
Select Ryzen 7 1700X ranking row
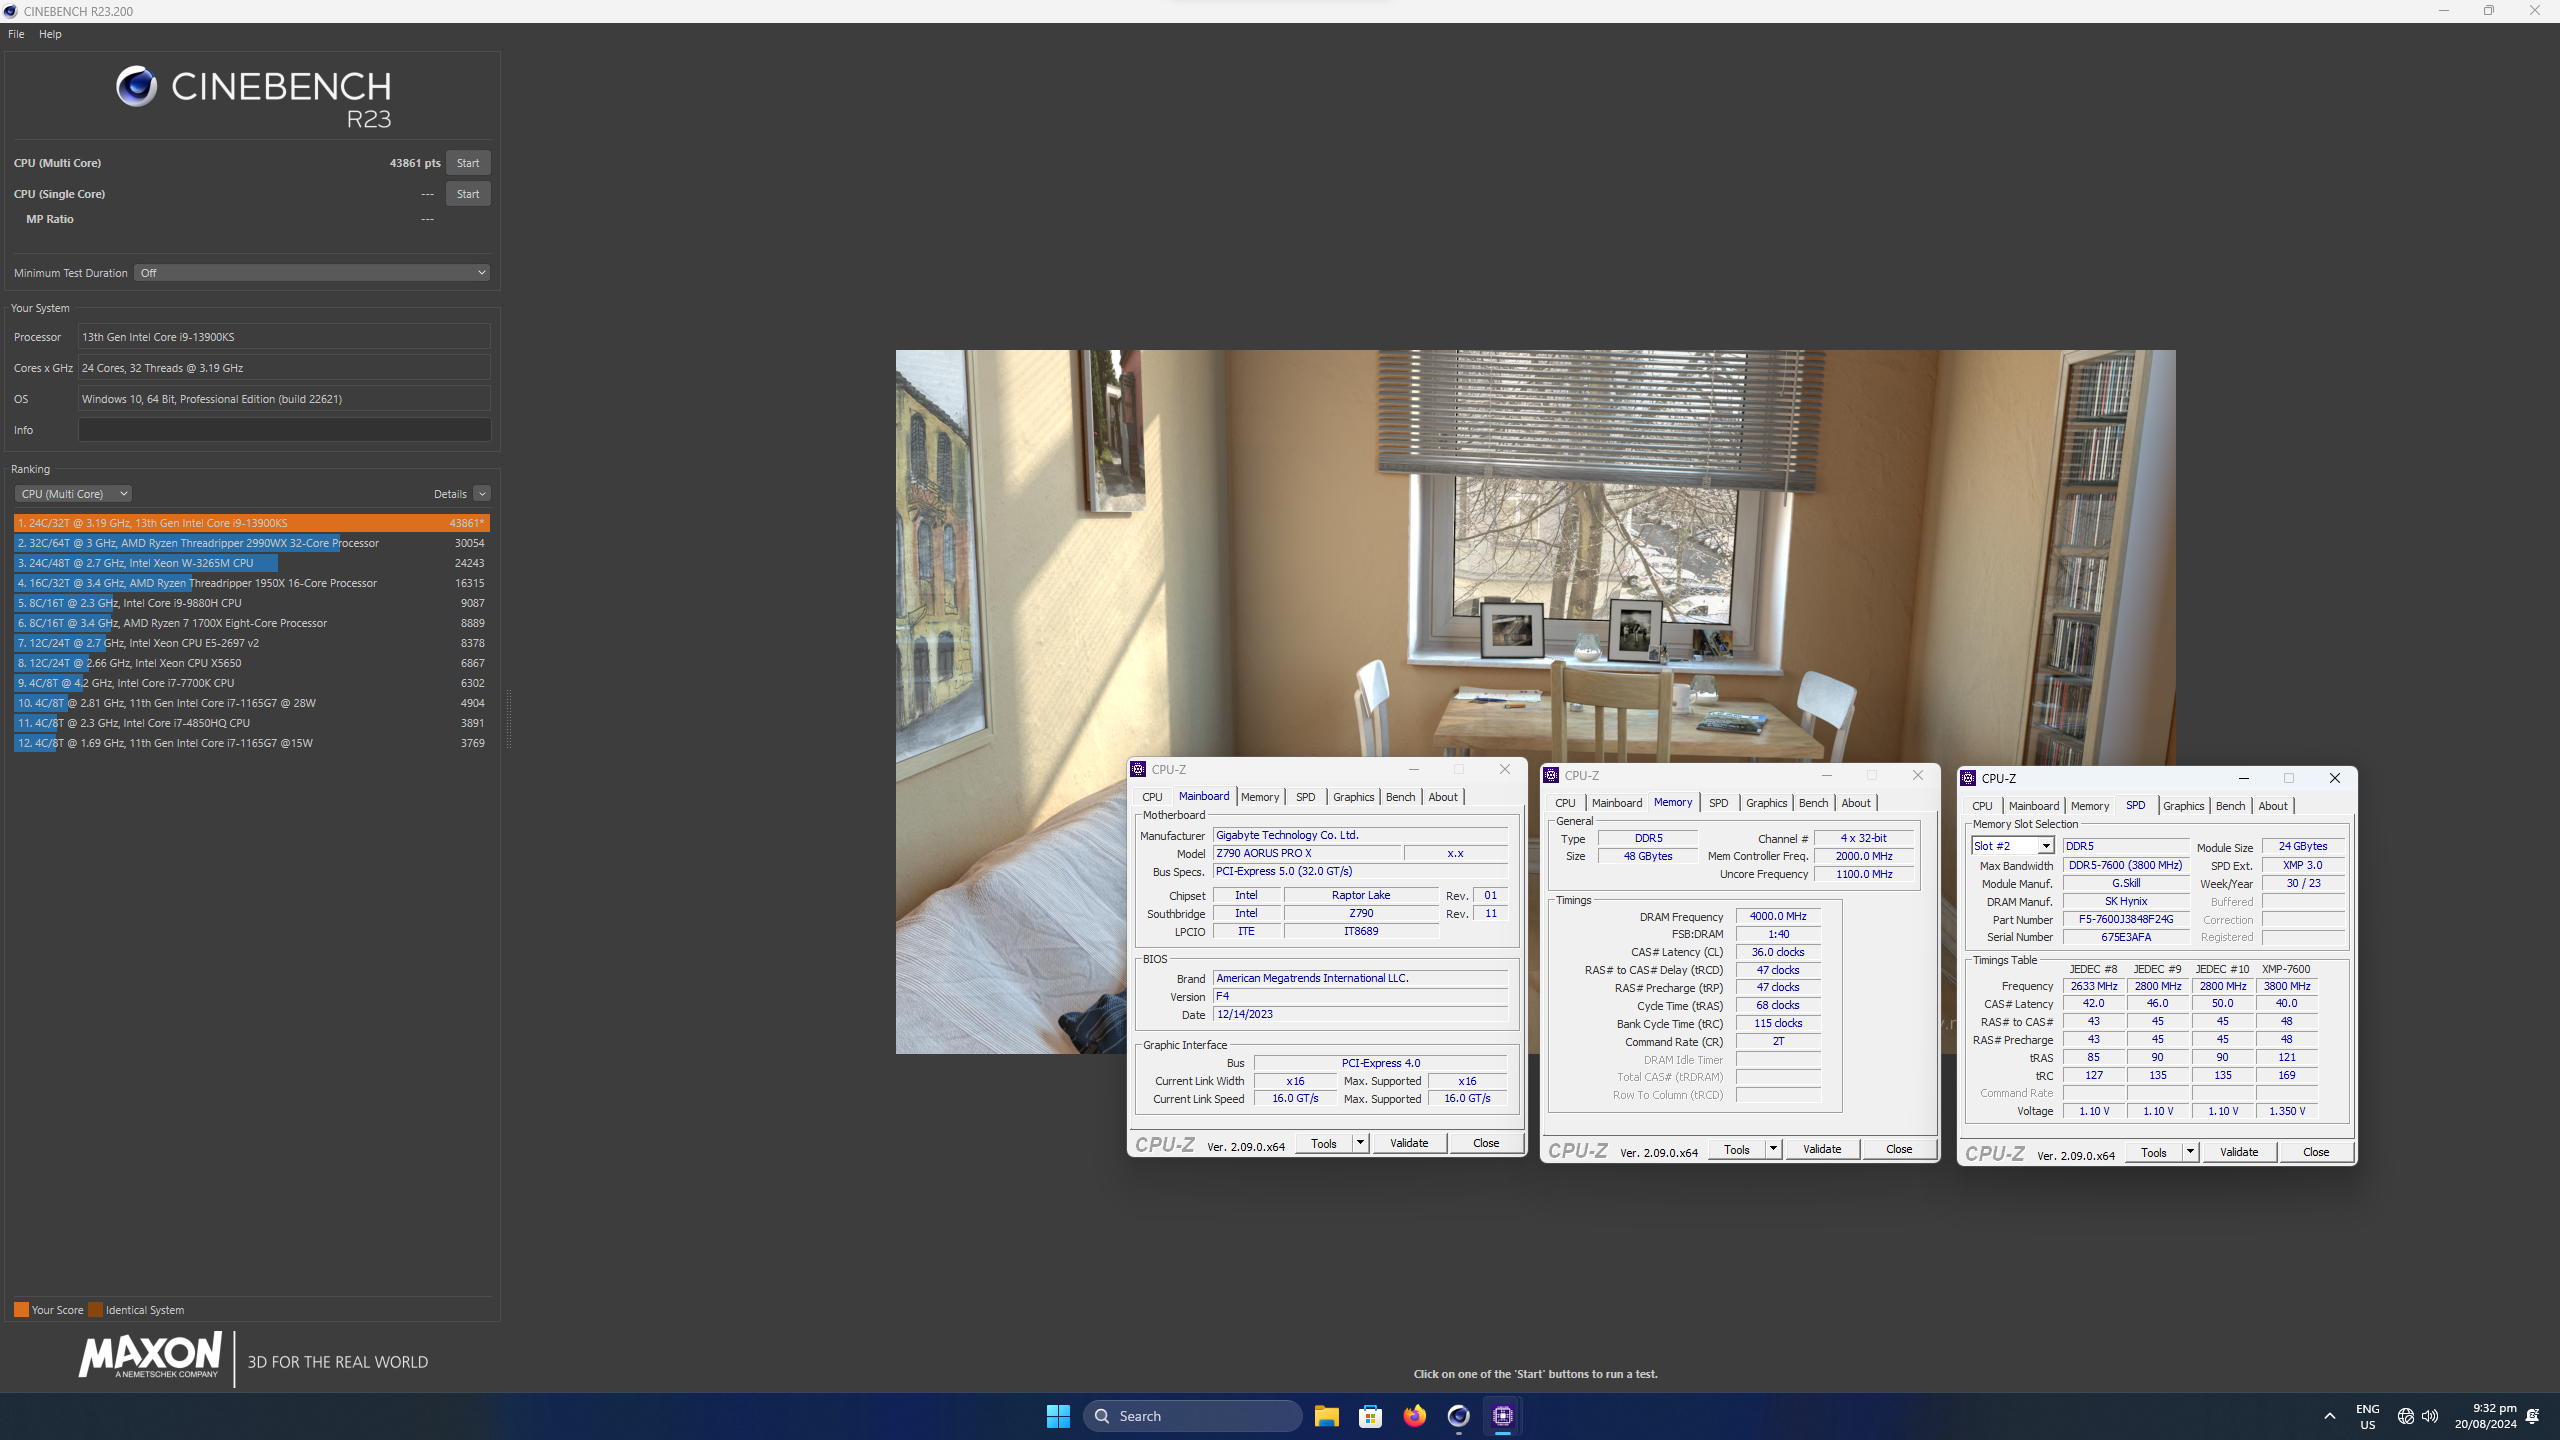(251, 623)
